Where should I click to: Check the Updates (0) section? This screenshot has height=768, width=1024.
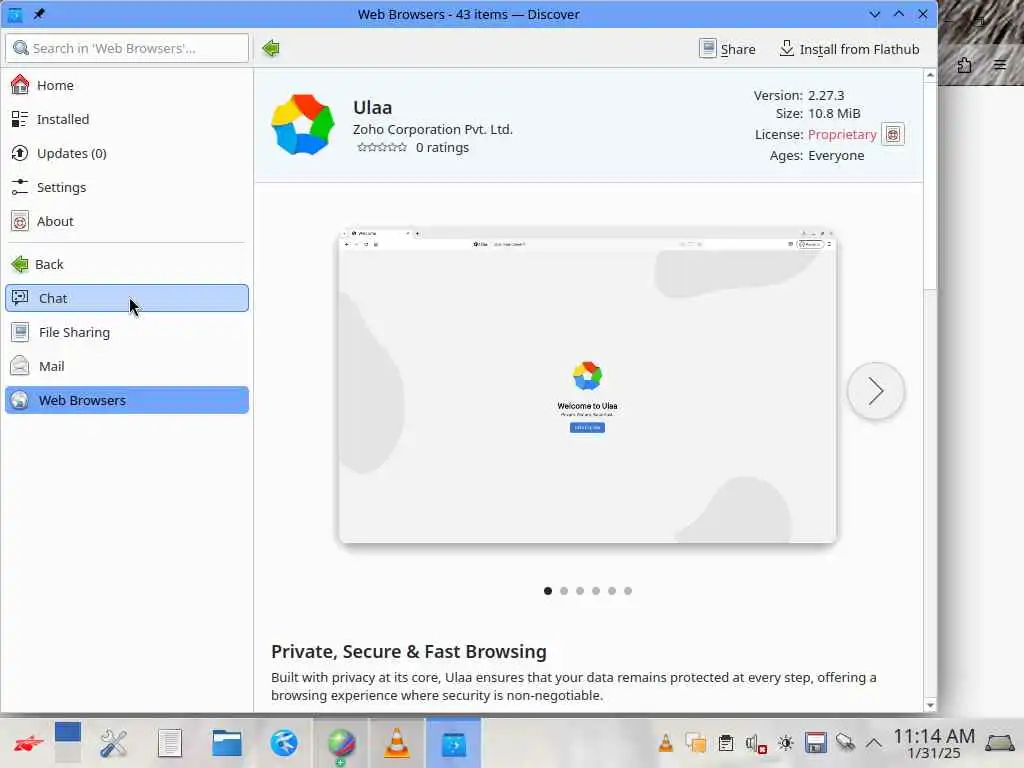(x=127, y=153)
